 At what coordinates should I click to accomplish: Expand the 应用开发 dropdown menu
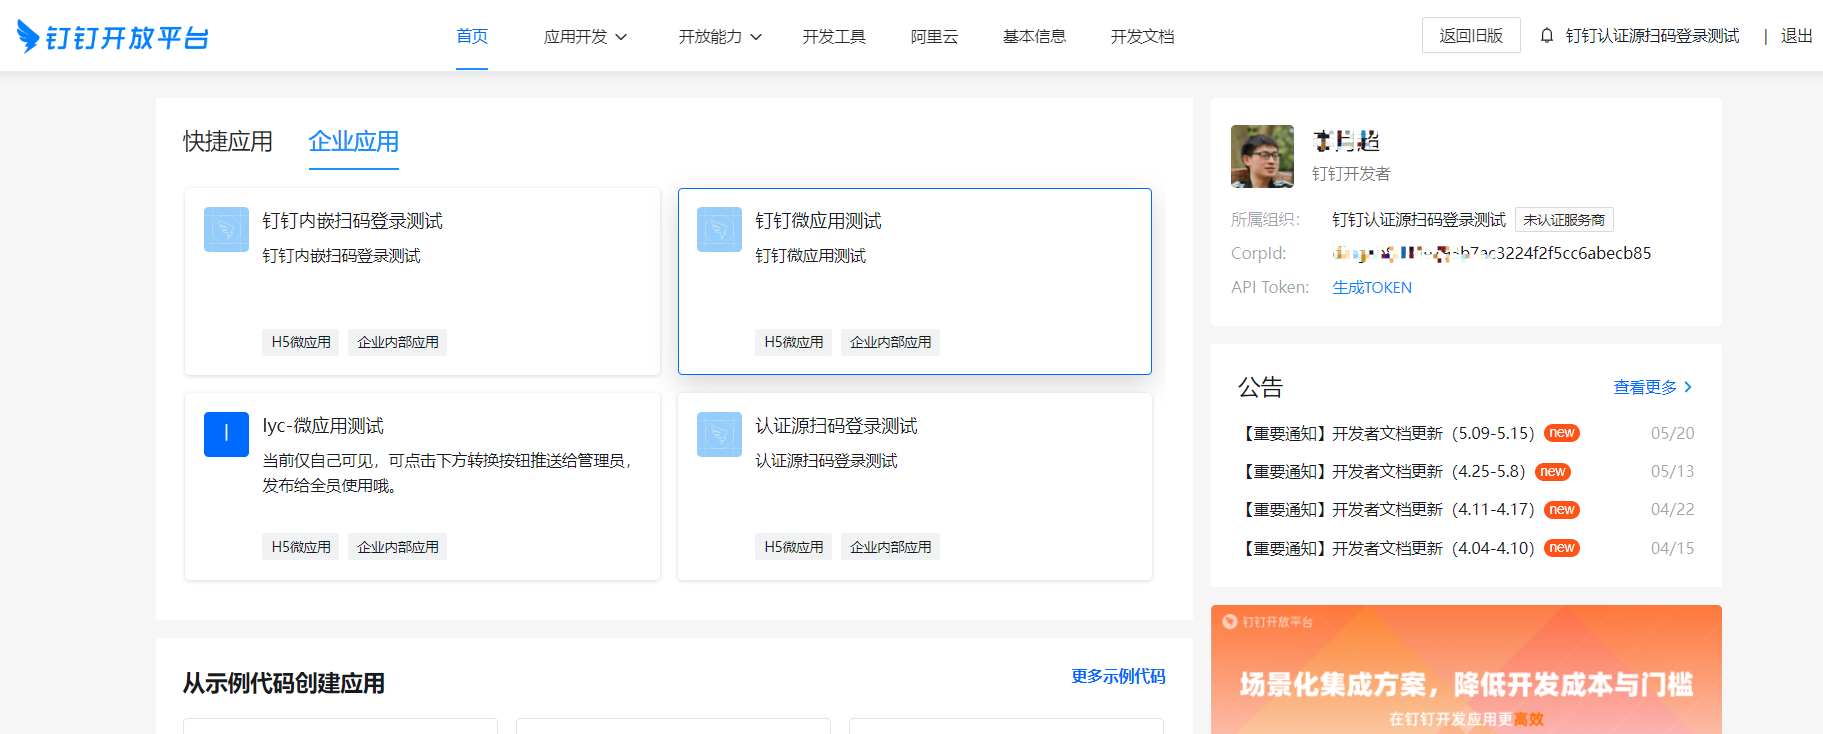click(x=585, y=37)
